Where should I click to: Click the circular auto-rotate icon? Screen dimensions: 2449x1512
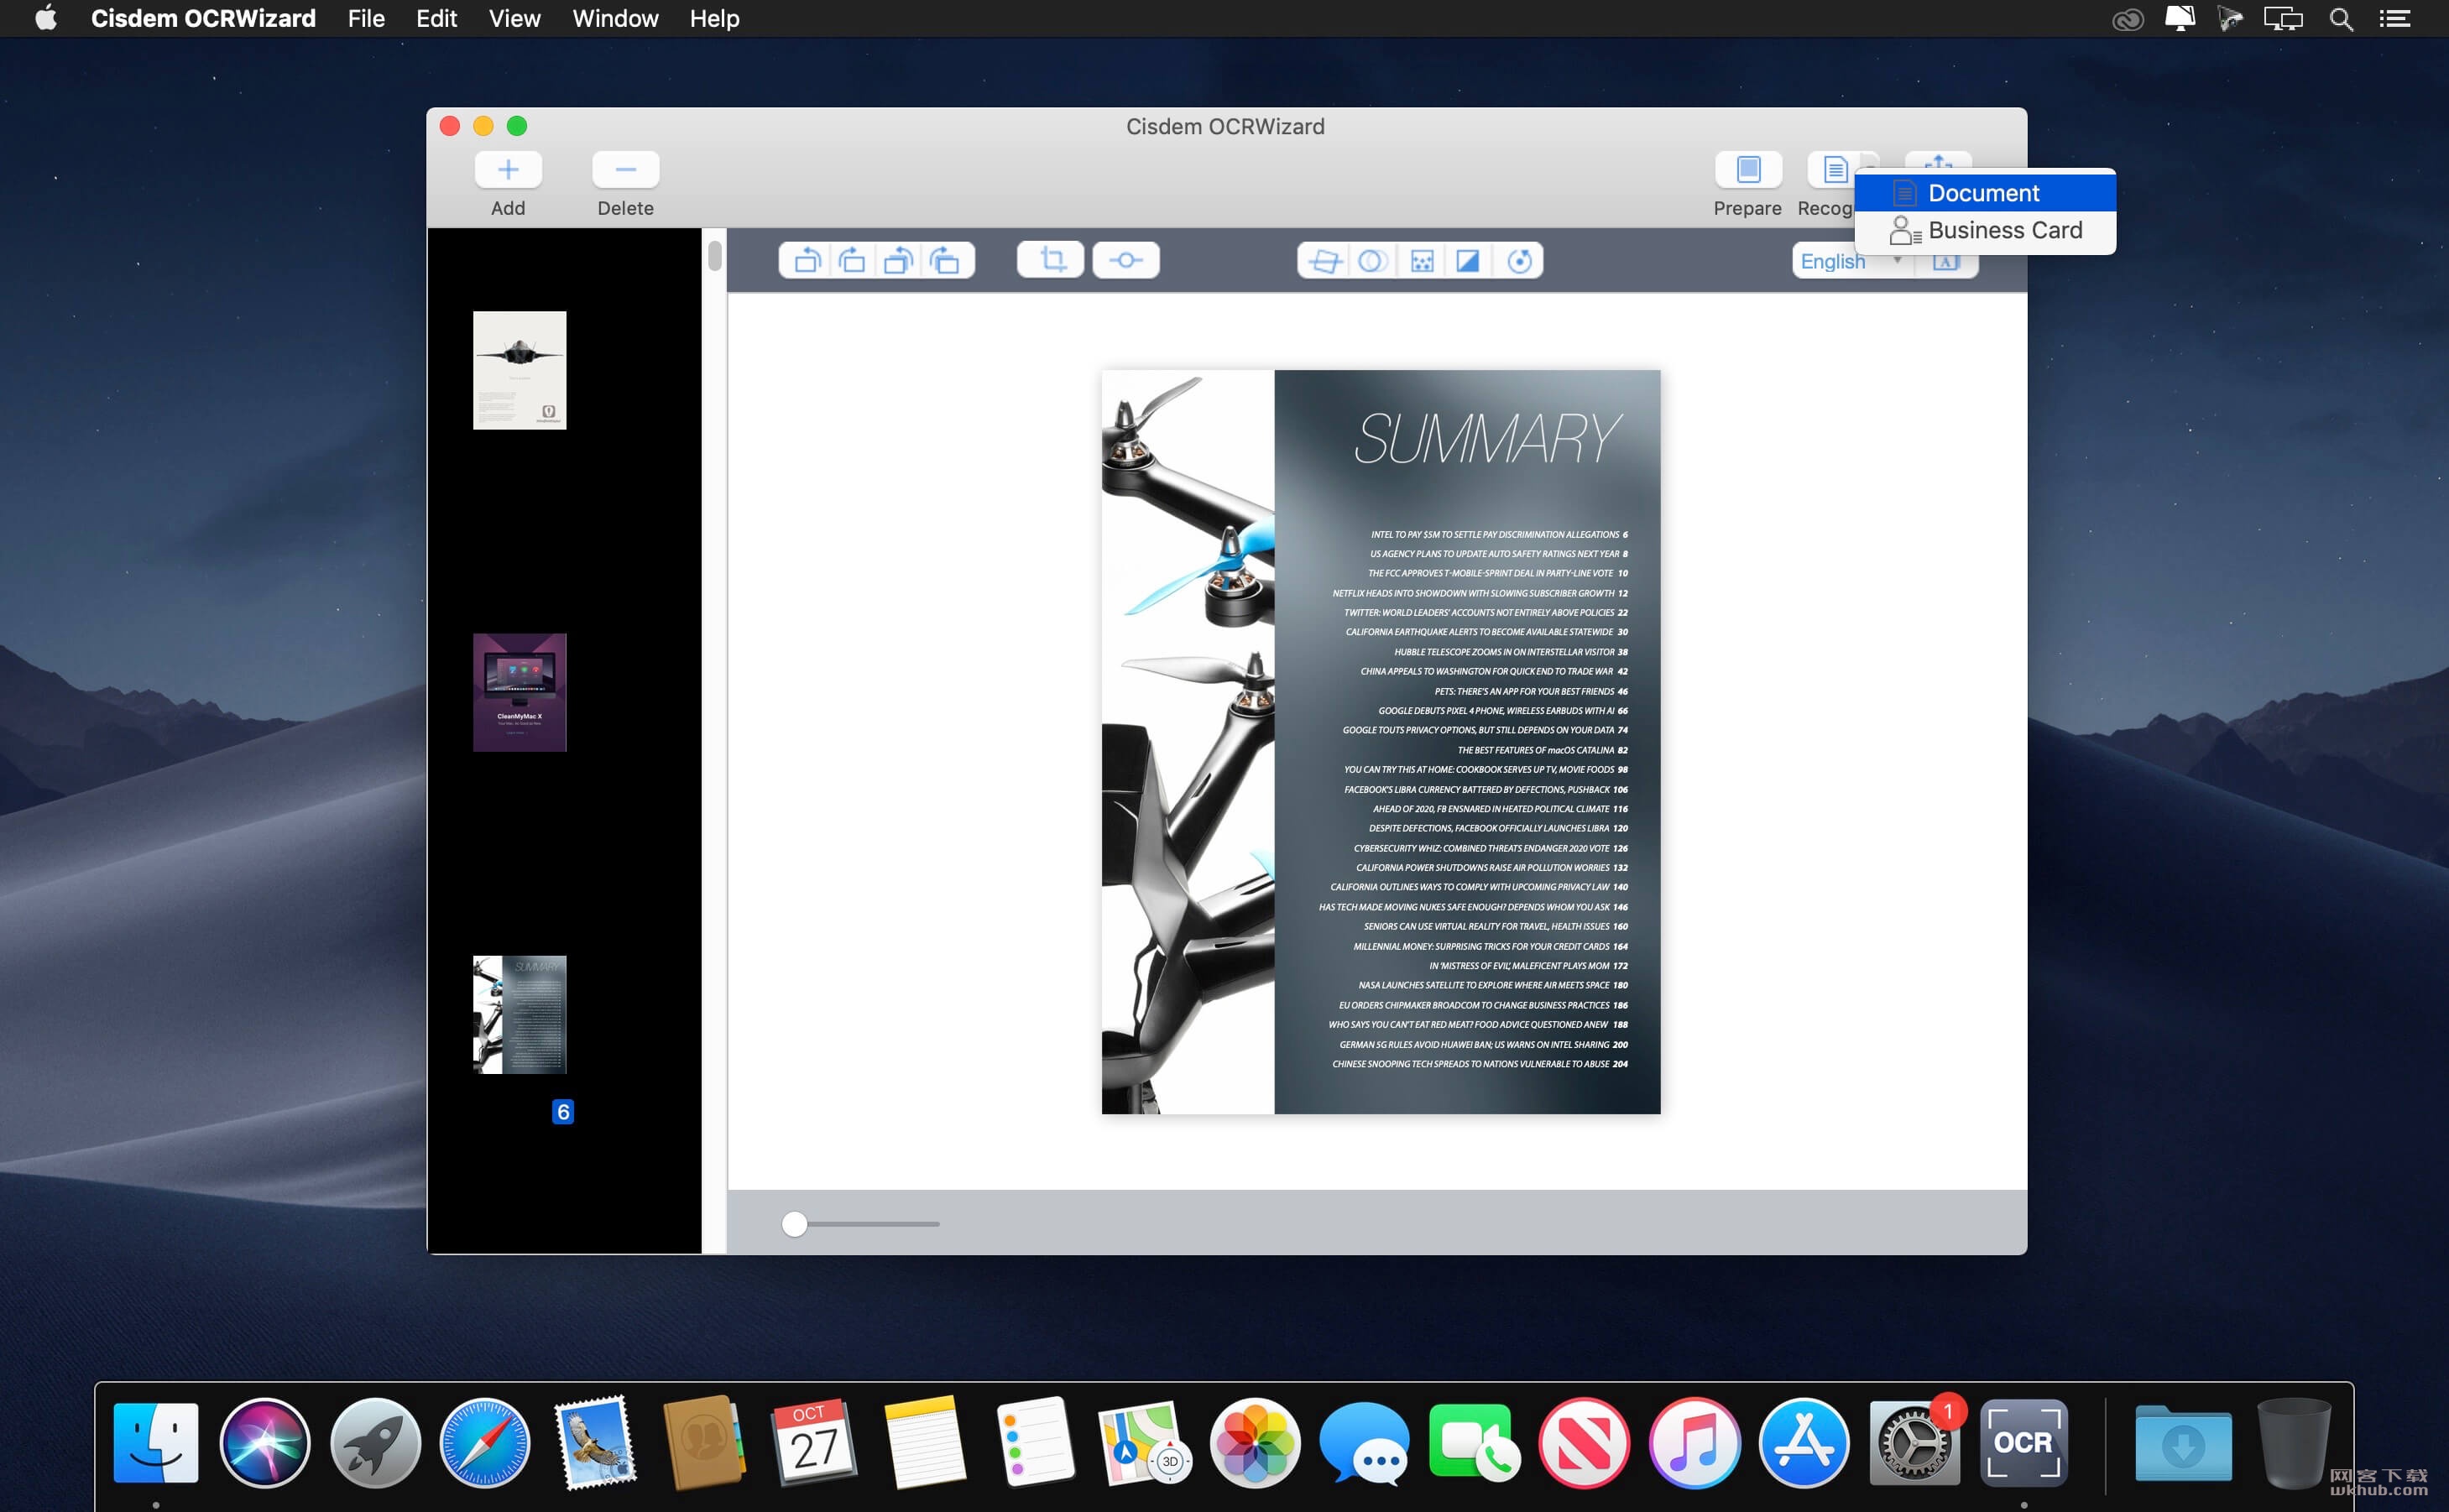point(1519,262)
